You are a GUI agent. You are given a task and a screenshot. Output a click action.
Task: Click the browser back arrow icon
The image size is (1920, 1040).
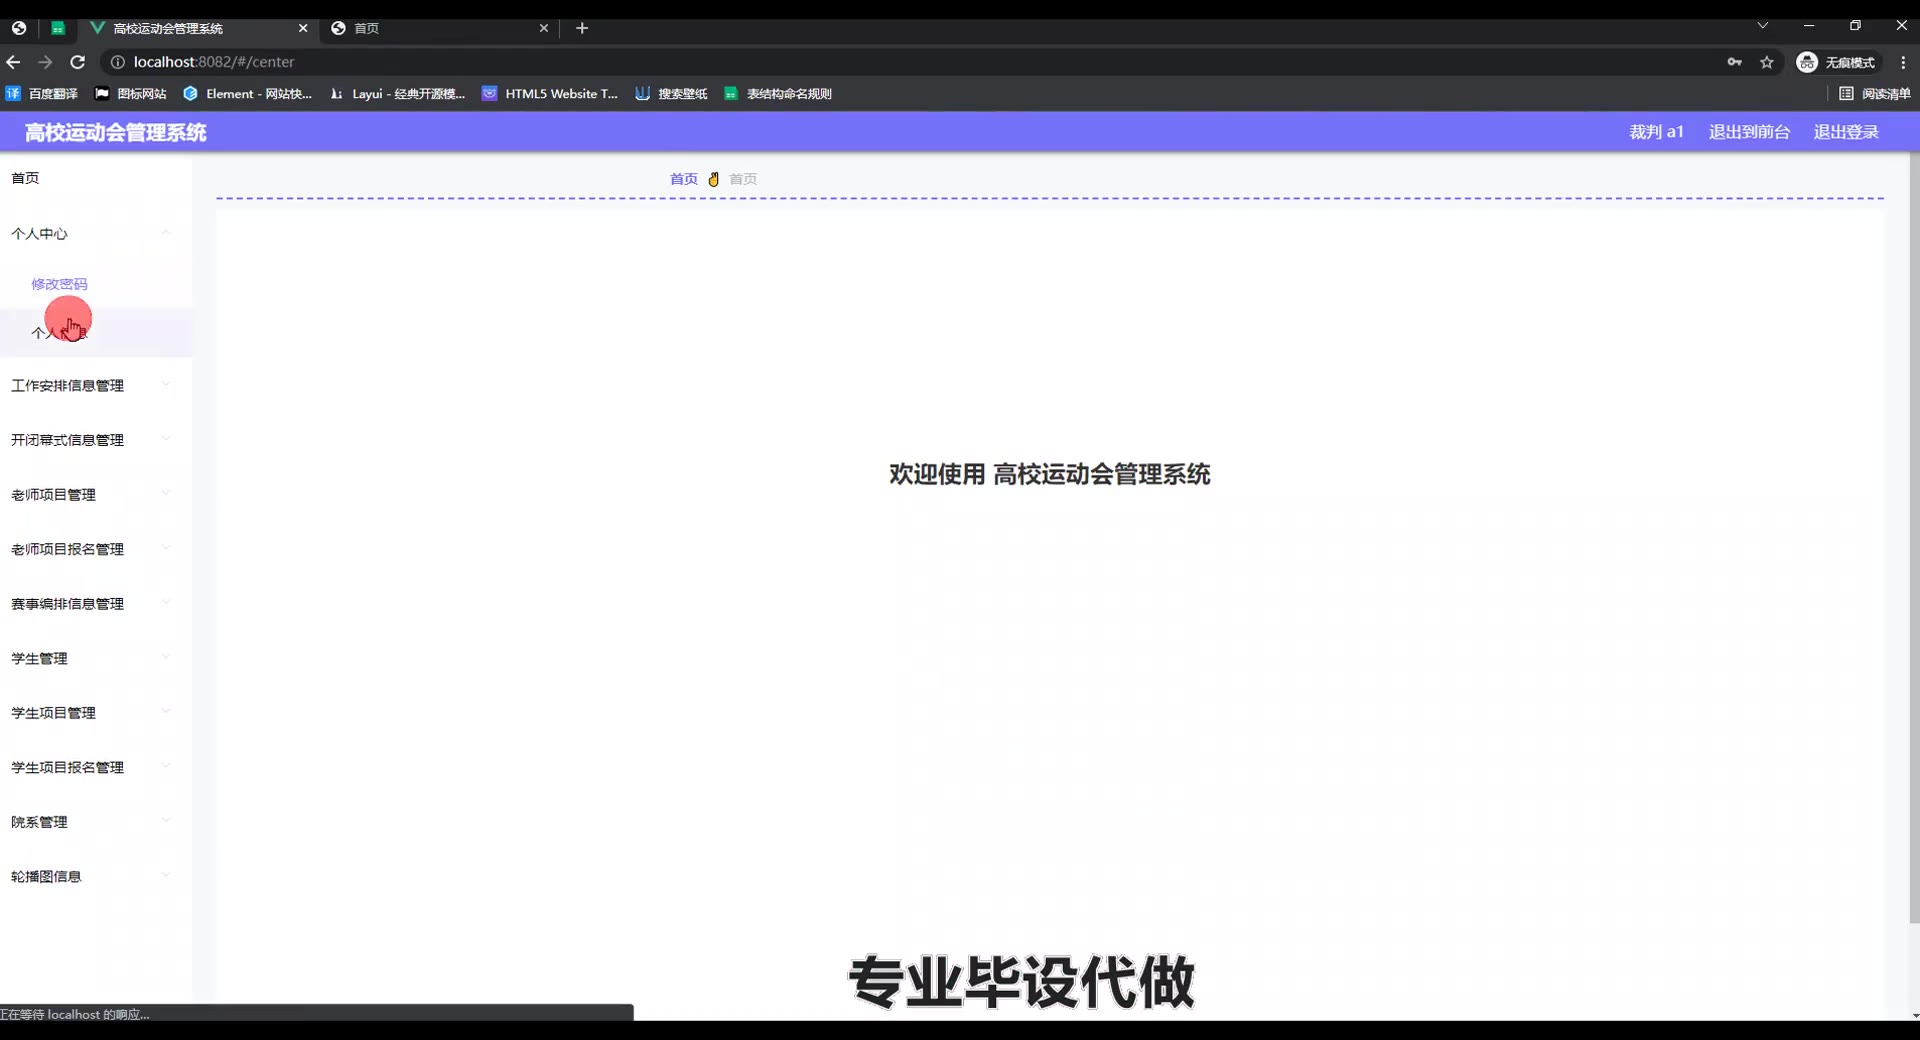coord(13,62)
